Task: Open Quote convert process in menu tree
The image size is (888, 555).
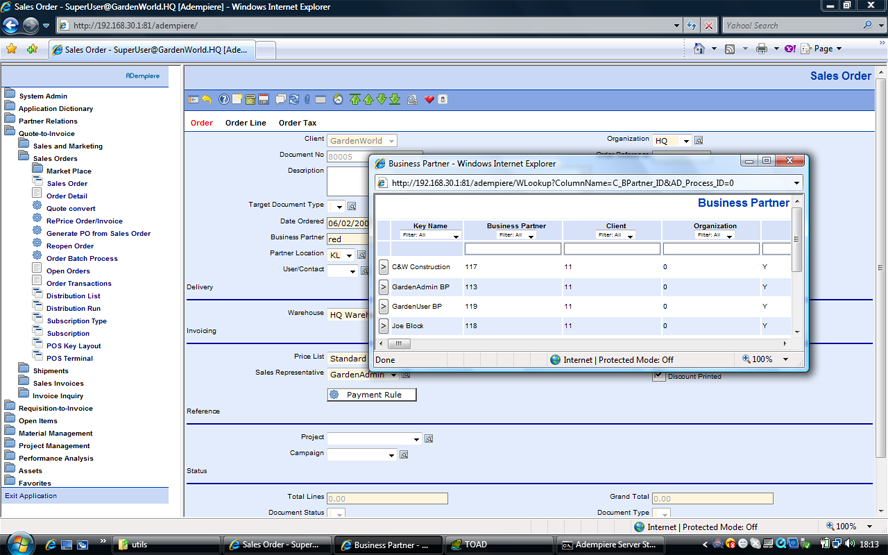Action: (x=71, y=208)
